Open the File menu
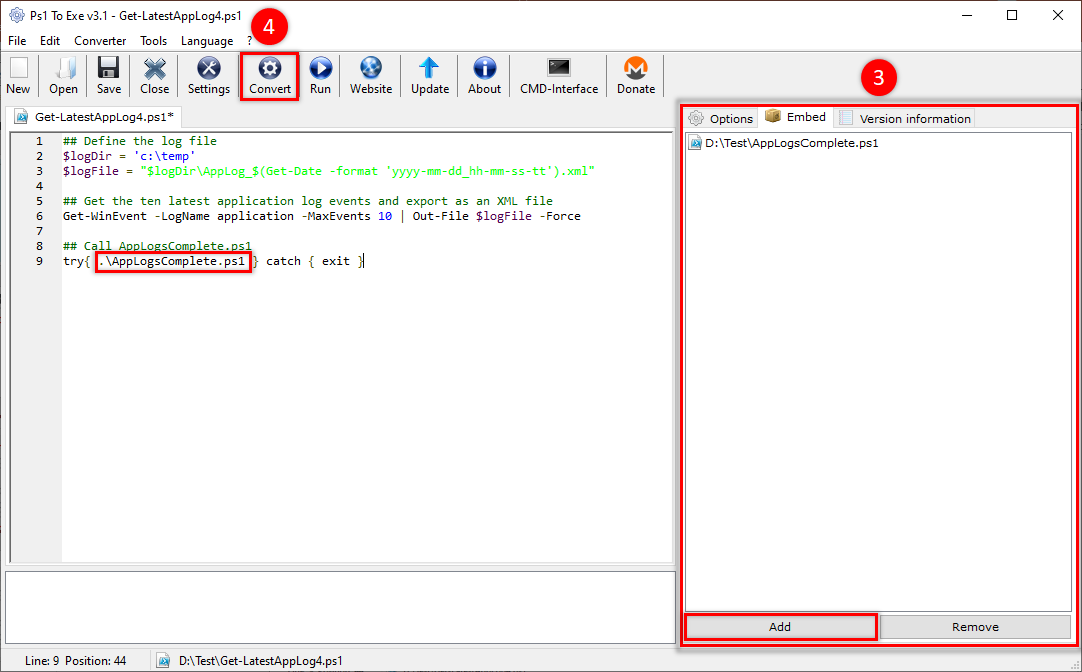Viewport: 1082px width, 672px height. [x=17, y=41]
